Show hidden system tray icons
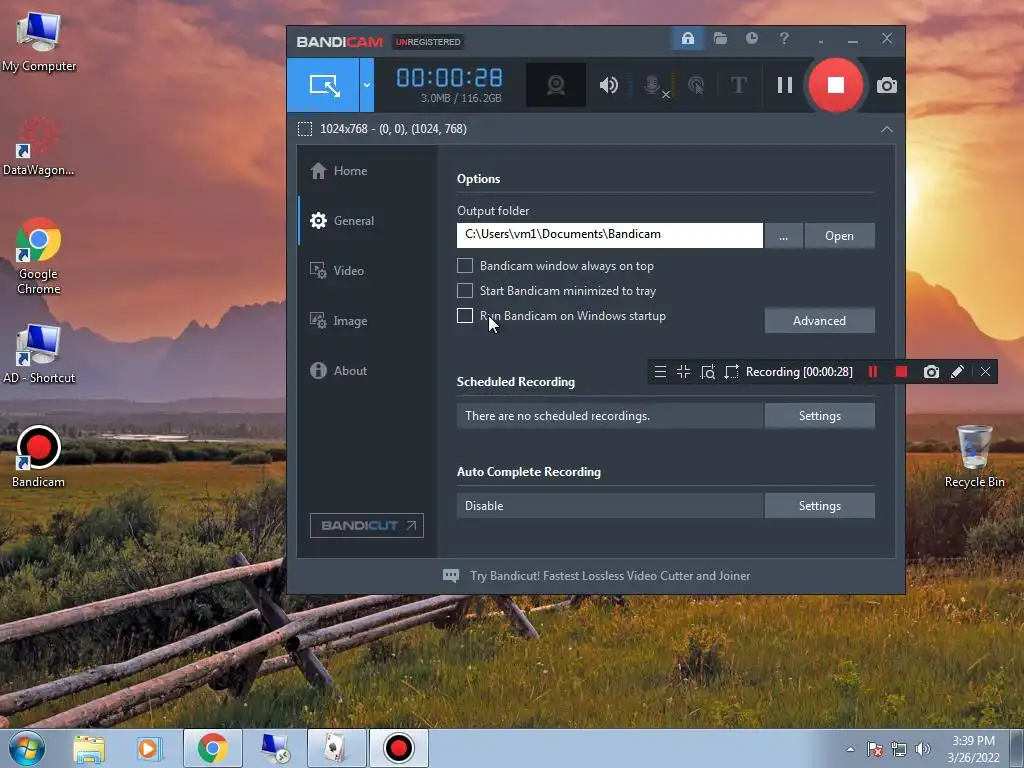This screenshot has width=1024, height=768. tap(850, 749)
